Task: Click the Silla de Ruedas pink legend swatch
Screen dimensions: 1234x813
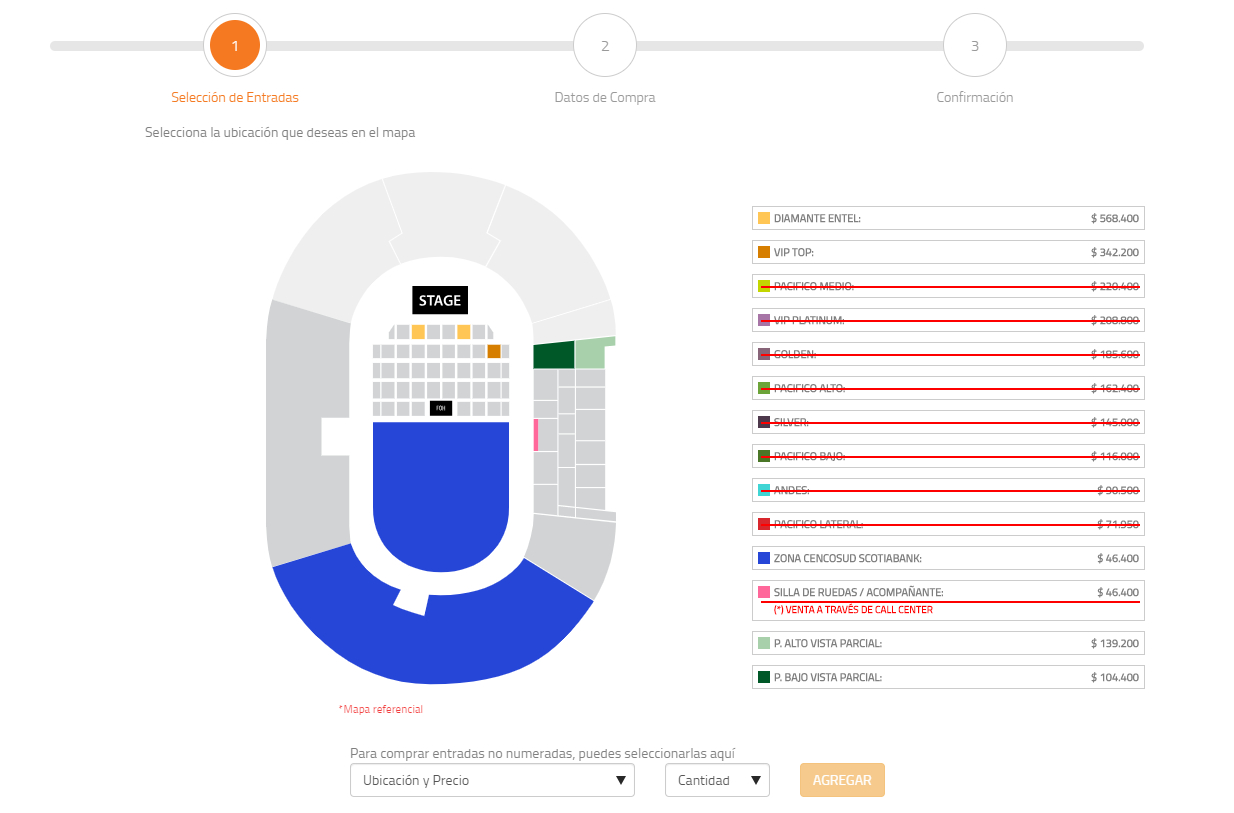Action: click(x=764, y=592)
